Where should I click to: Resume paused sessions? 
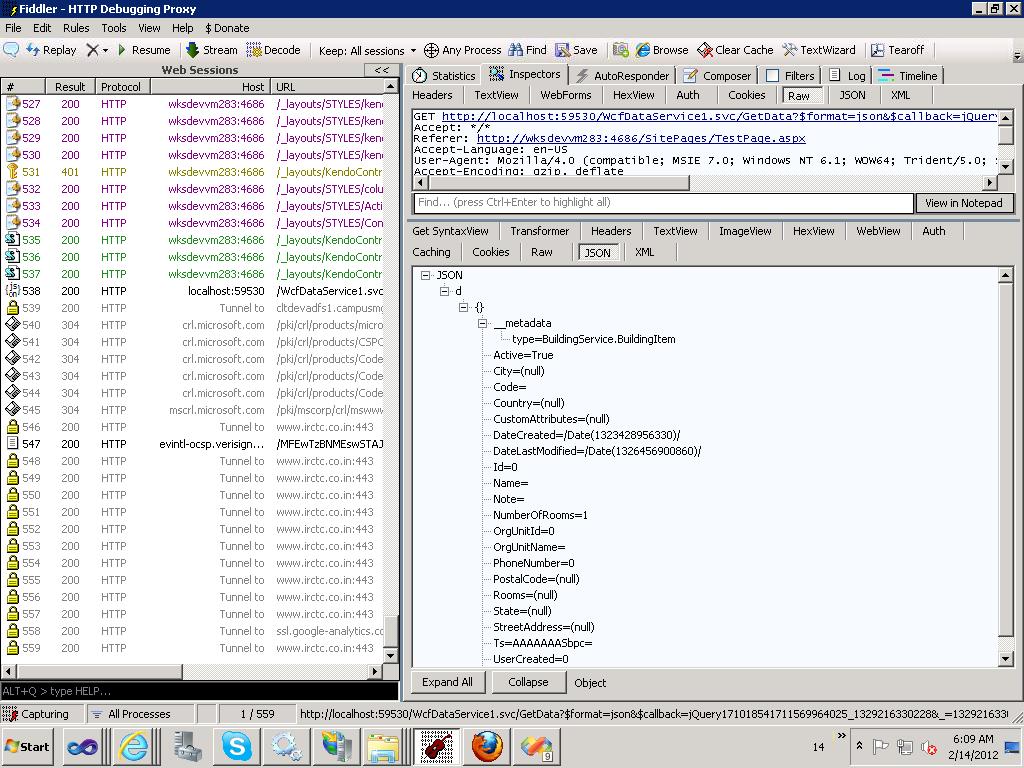point(144,50)
